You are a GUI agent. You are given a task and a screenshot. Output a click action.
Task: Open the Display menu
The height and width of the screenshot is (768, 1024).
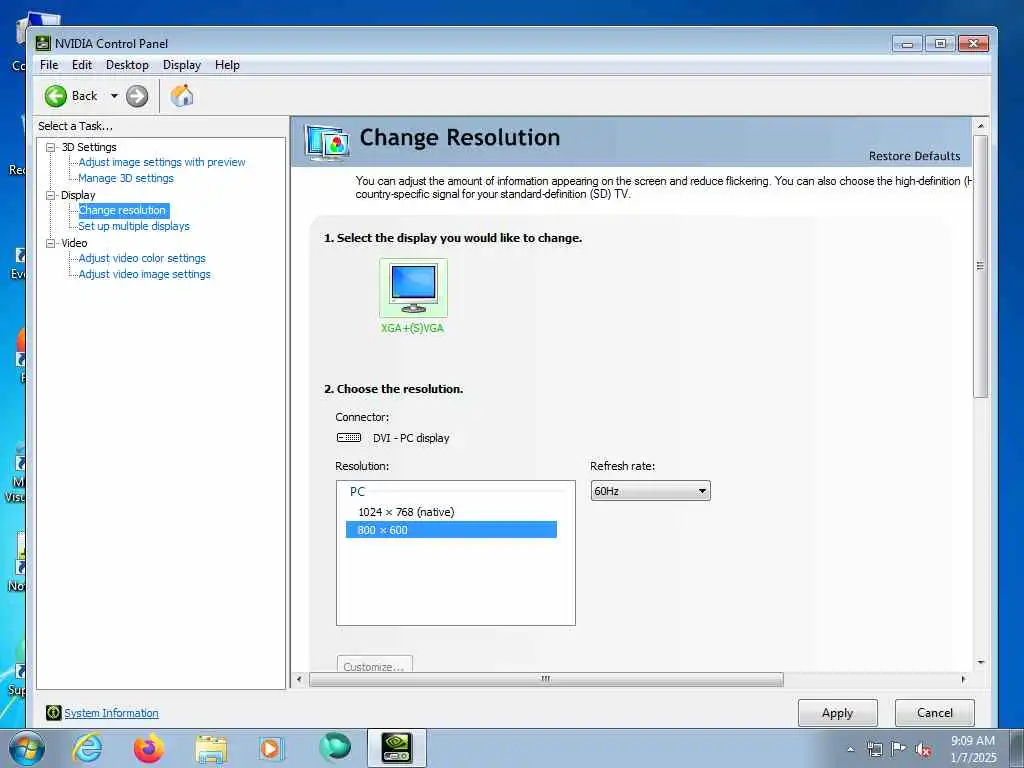tap(182, 65)
